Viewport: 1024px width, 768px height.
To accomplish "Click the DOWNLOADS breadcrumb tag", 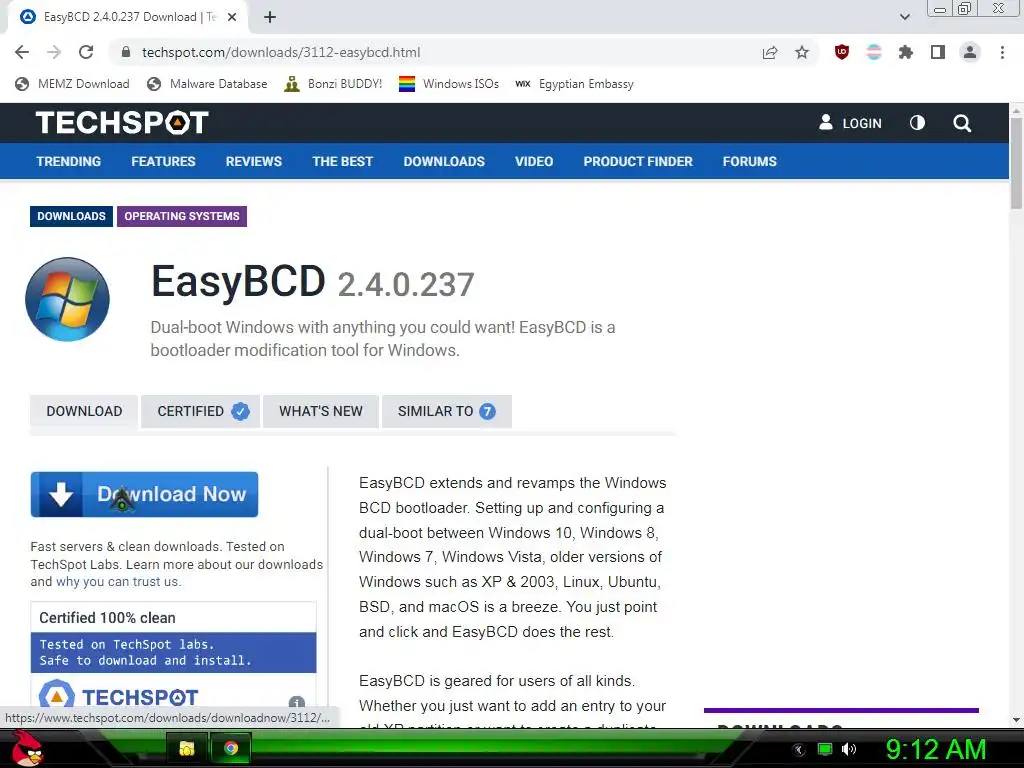I will tap(71, 216).
